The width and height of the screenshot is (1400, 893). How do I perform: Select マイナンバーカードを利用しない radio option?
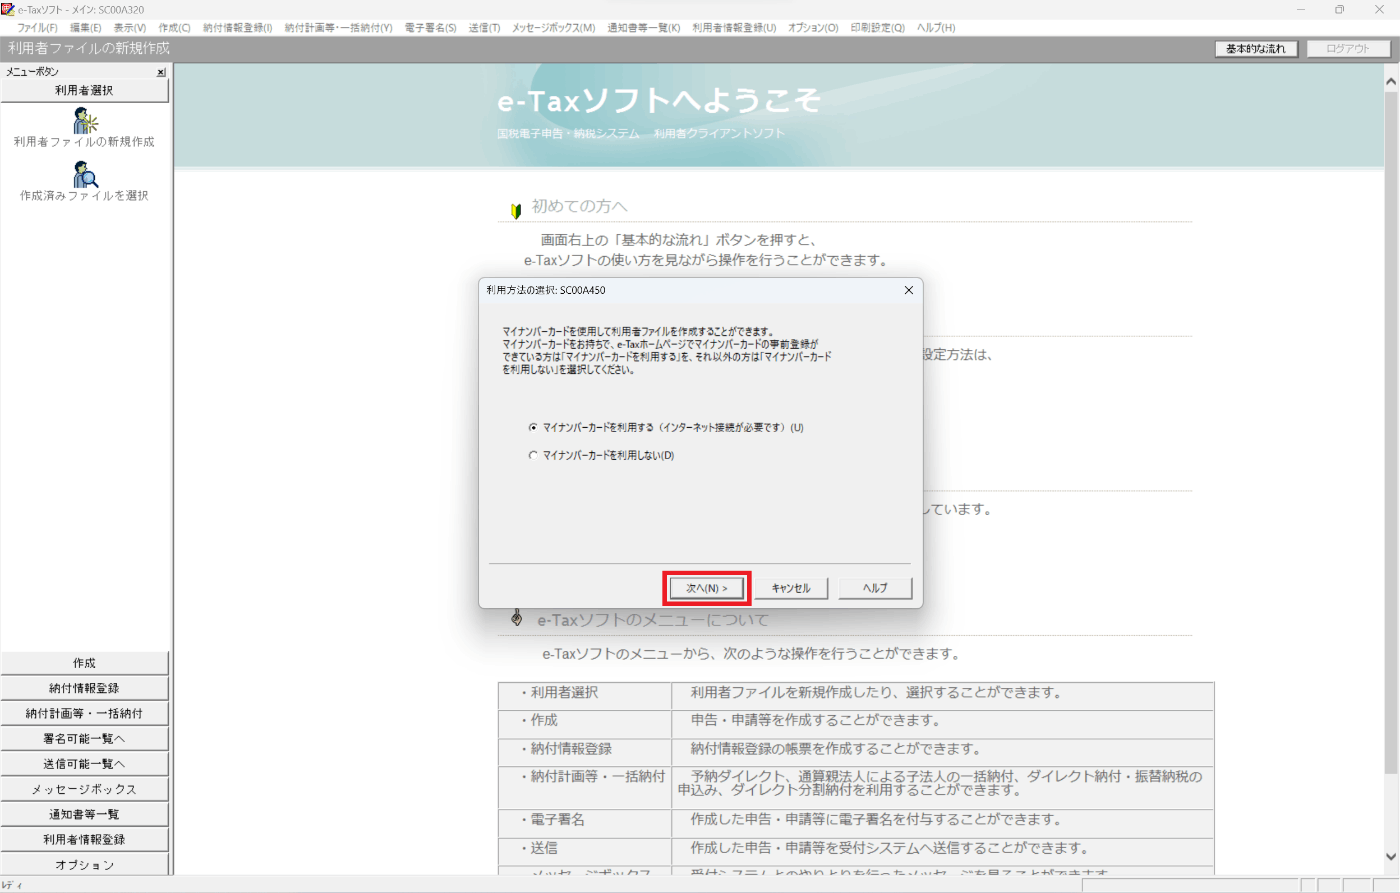pos(533,455)
